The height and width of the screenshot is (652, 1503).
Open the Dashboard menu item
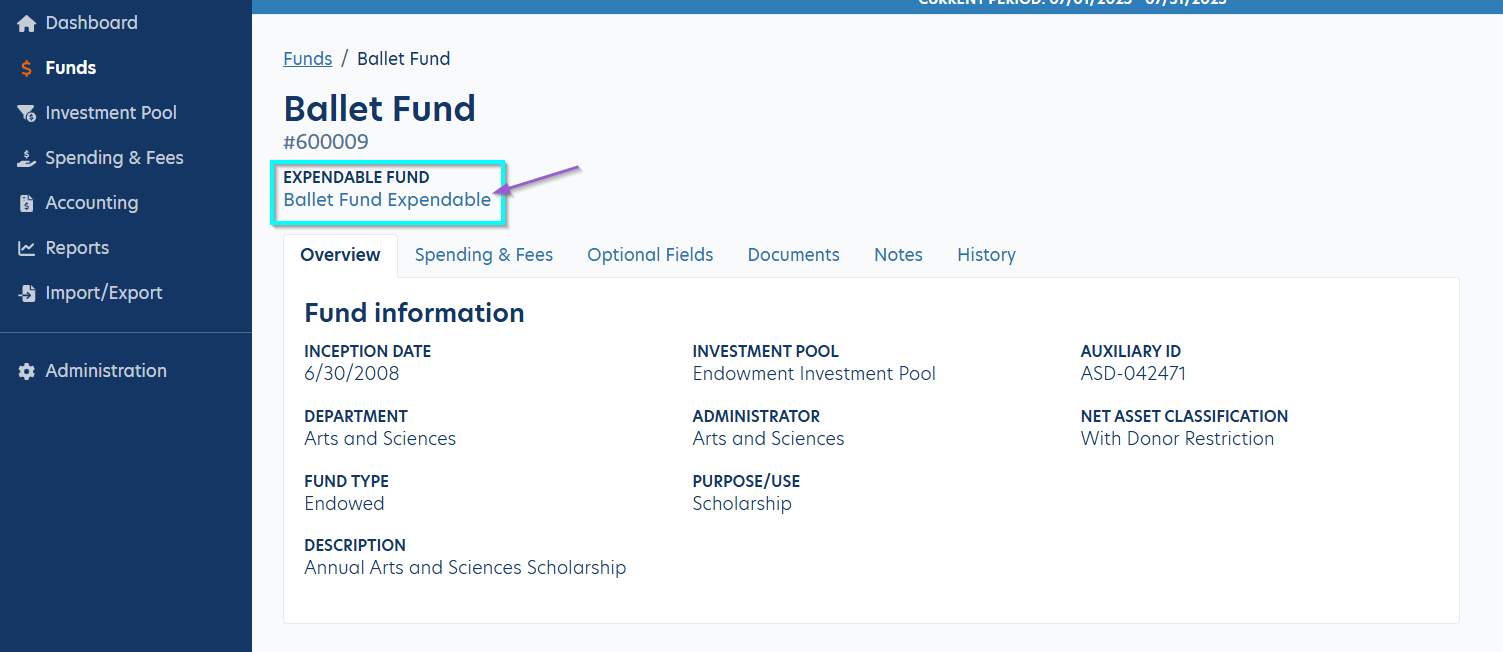[x=91, y=23]
